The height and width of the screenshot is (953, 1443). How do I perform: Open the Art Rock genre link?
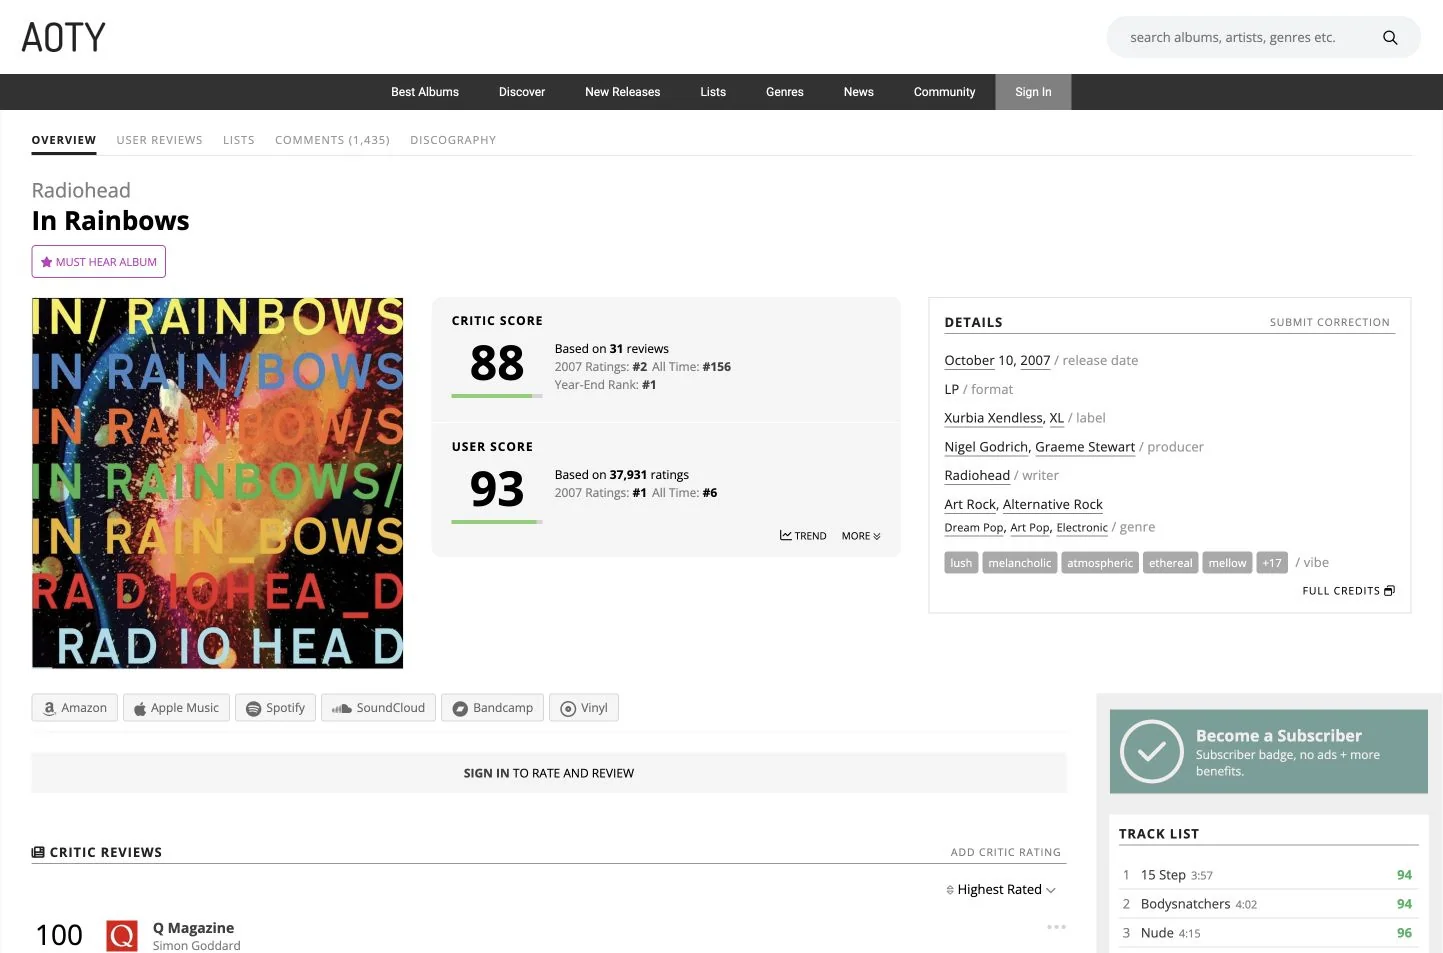(970, 504)
